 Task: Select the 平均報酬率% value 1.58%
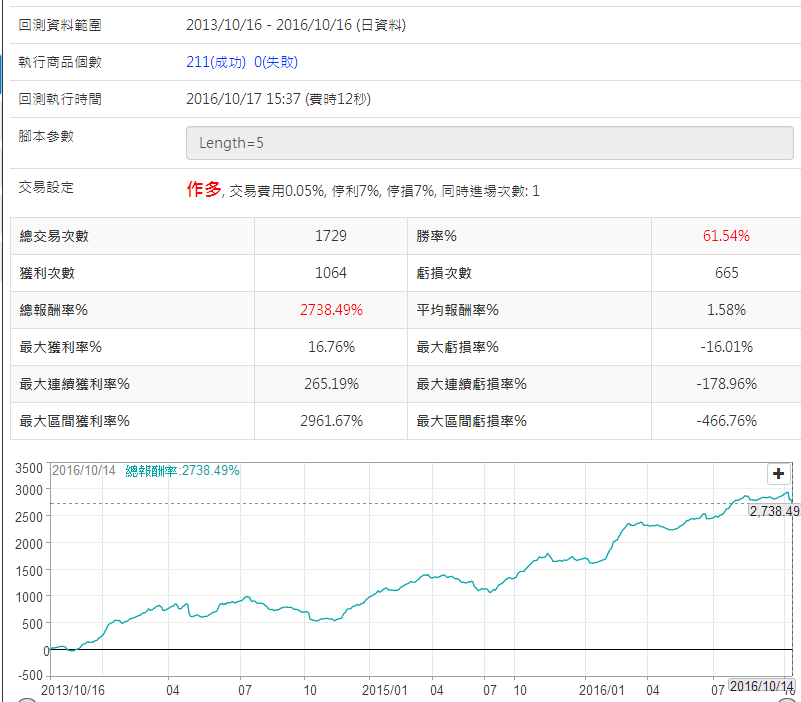click(x=726, y=310)
